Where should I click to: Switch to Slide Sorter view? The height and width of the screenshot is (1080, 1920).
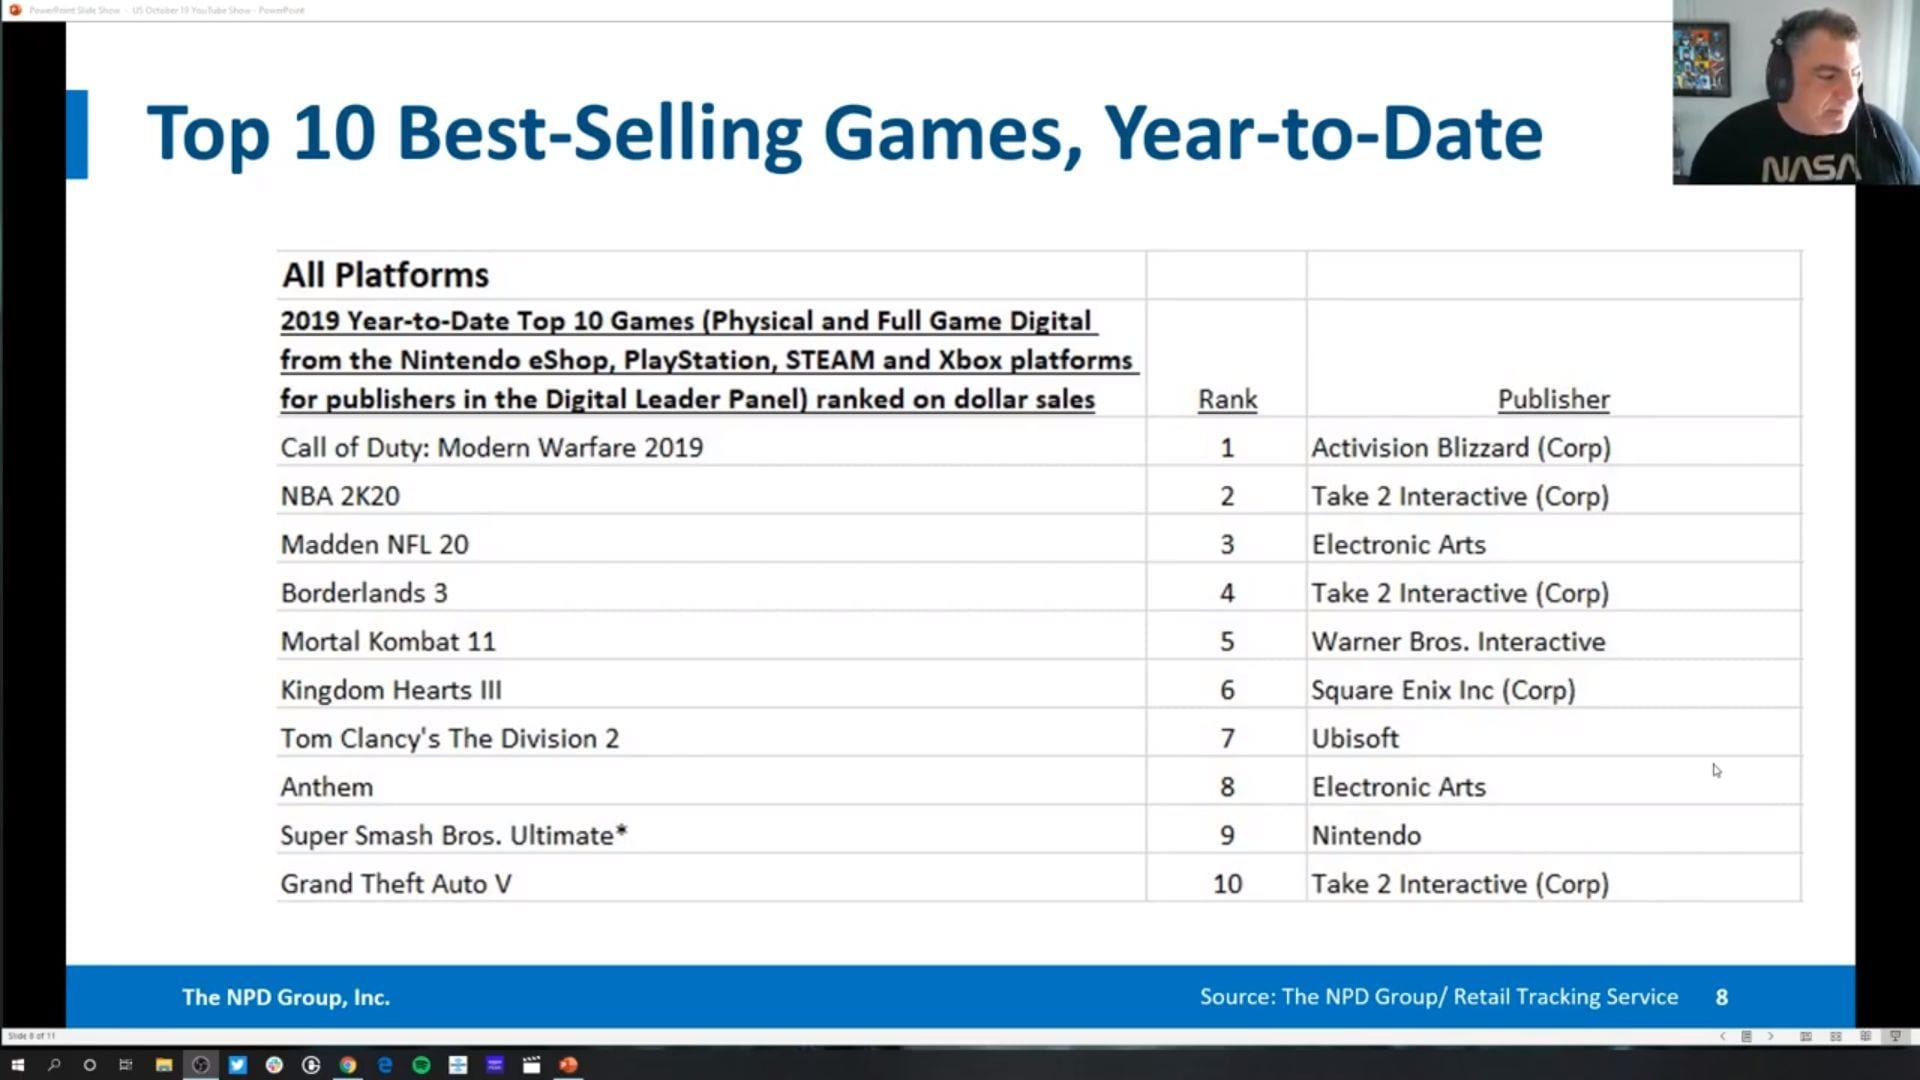tap(1836, 1037)
